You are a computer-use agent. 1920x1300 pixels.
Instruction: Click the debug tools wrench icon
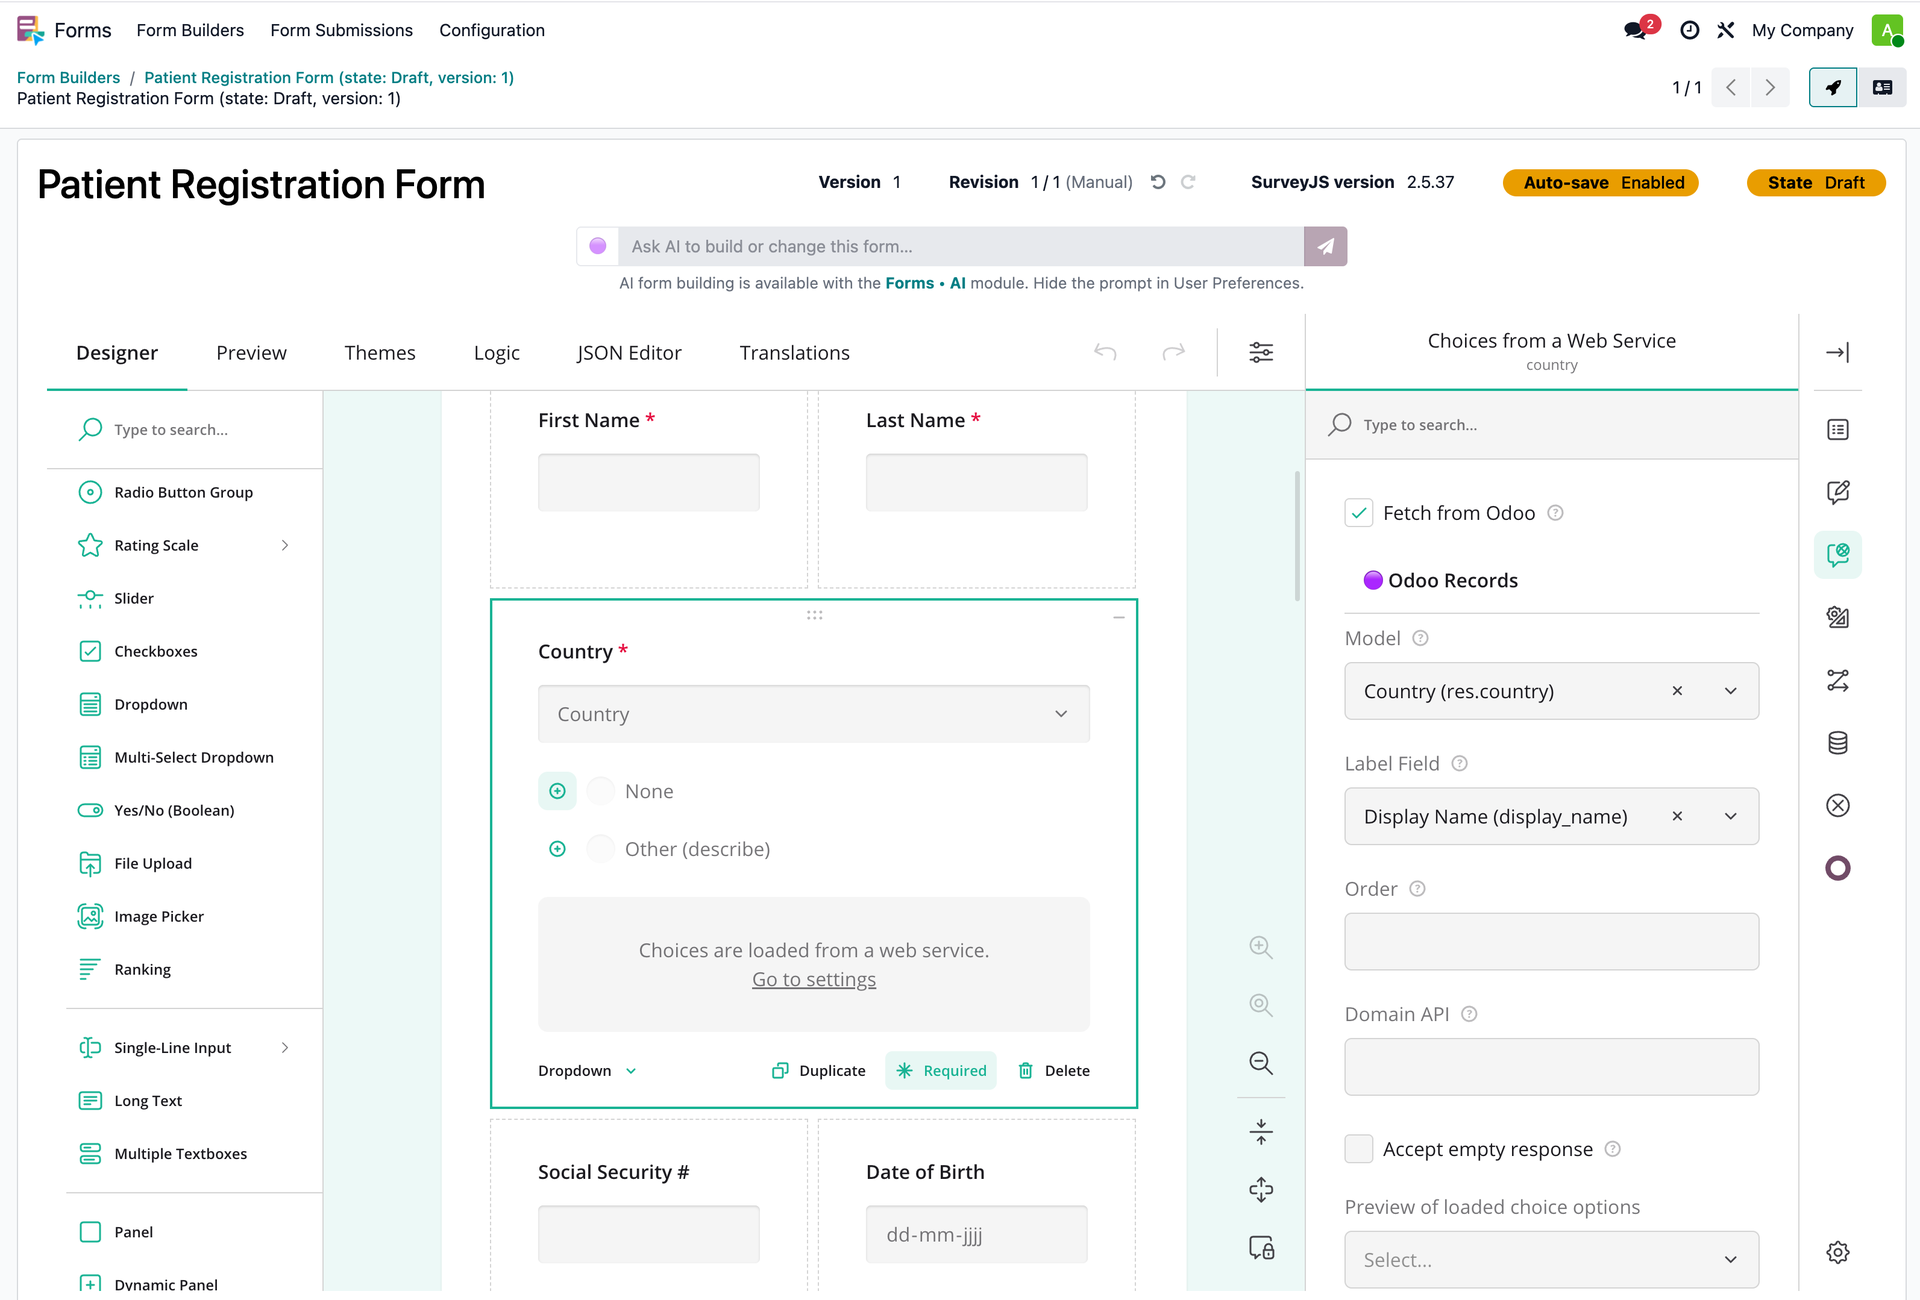click(x=1726, y=30)
